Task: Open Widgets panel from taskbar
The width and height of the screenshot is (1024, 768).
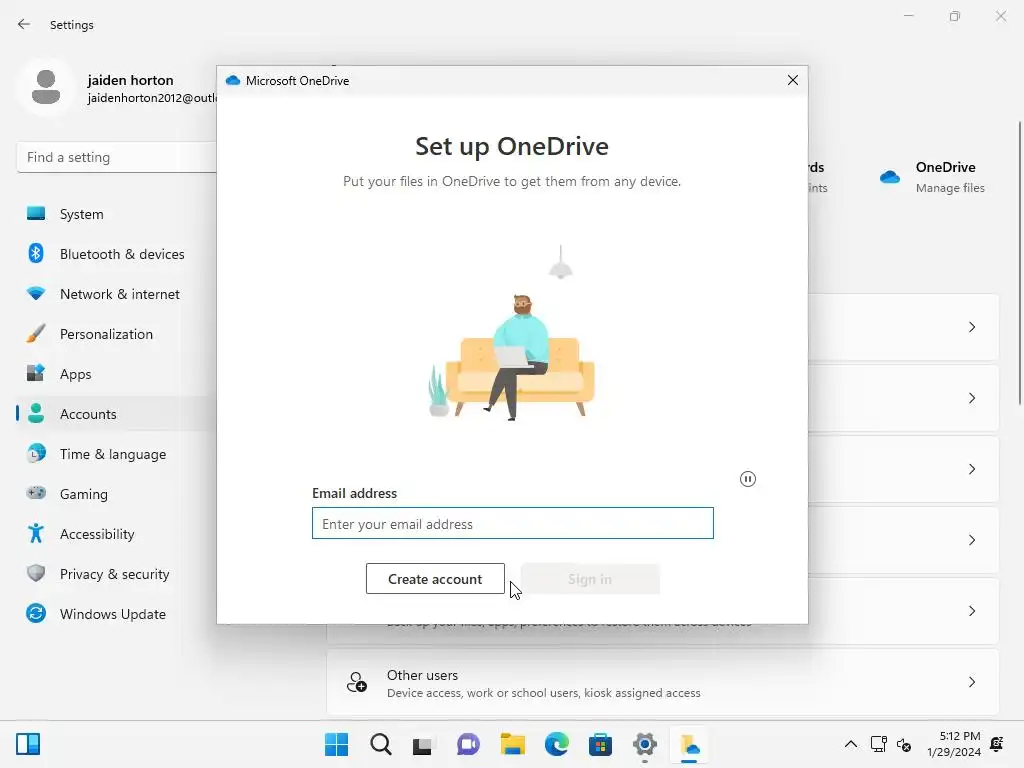Action: click(28, 744)
